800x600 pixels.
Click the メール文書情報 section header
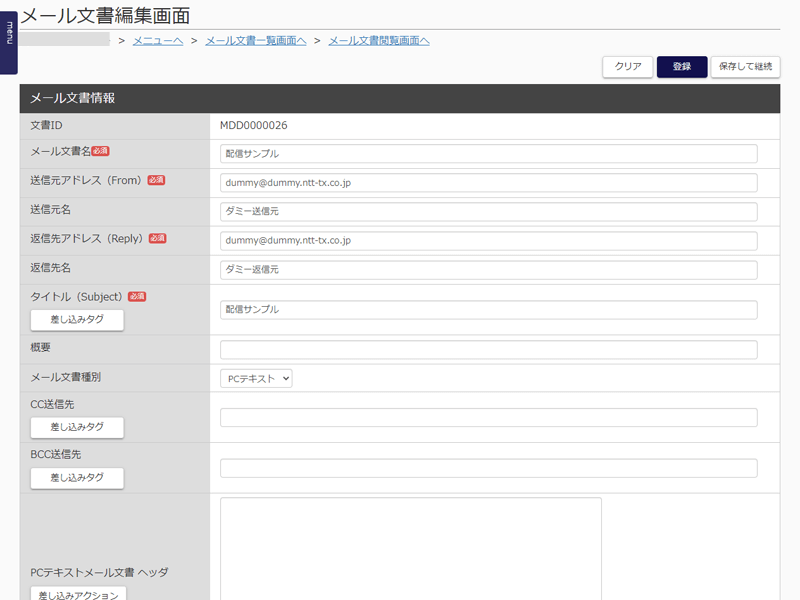pyautogui.click(x=399, y=98)
